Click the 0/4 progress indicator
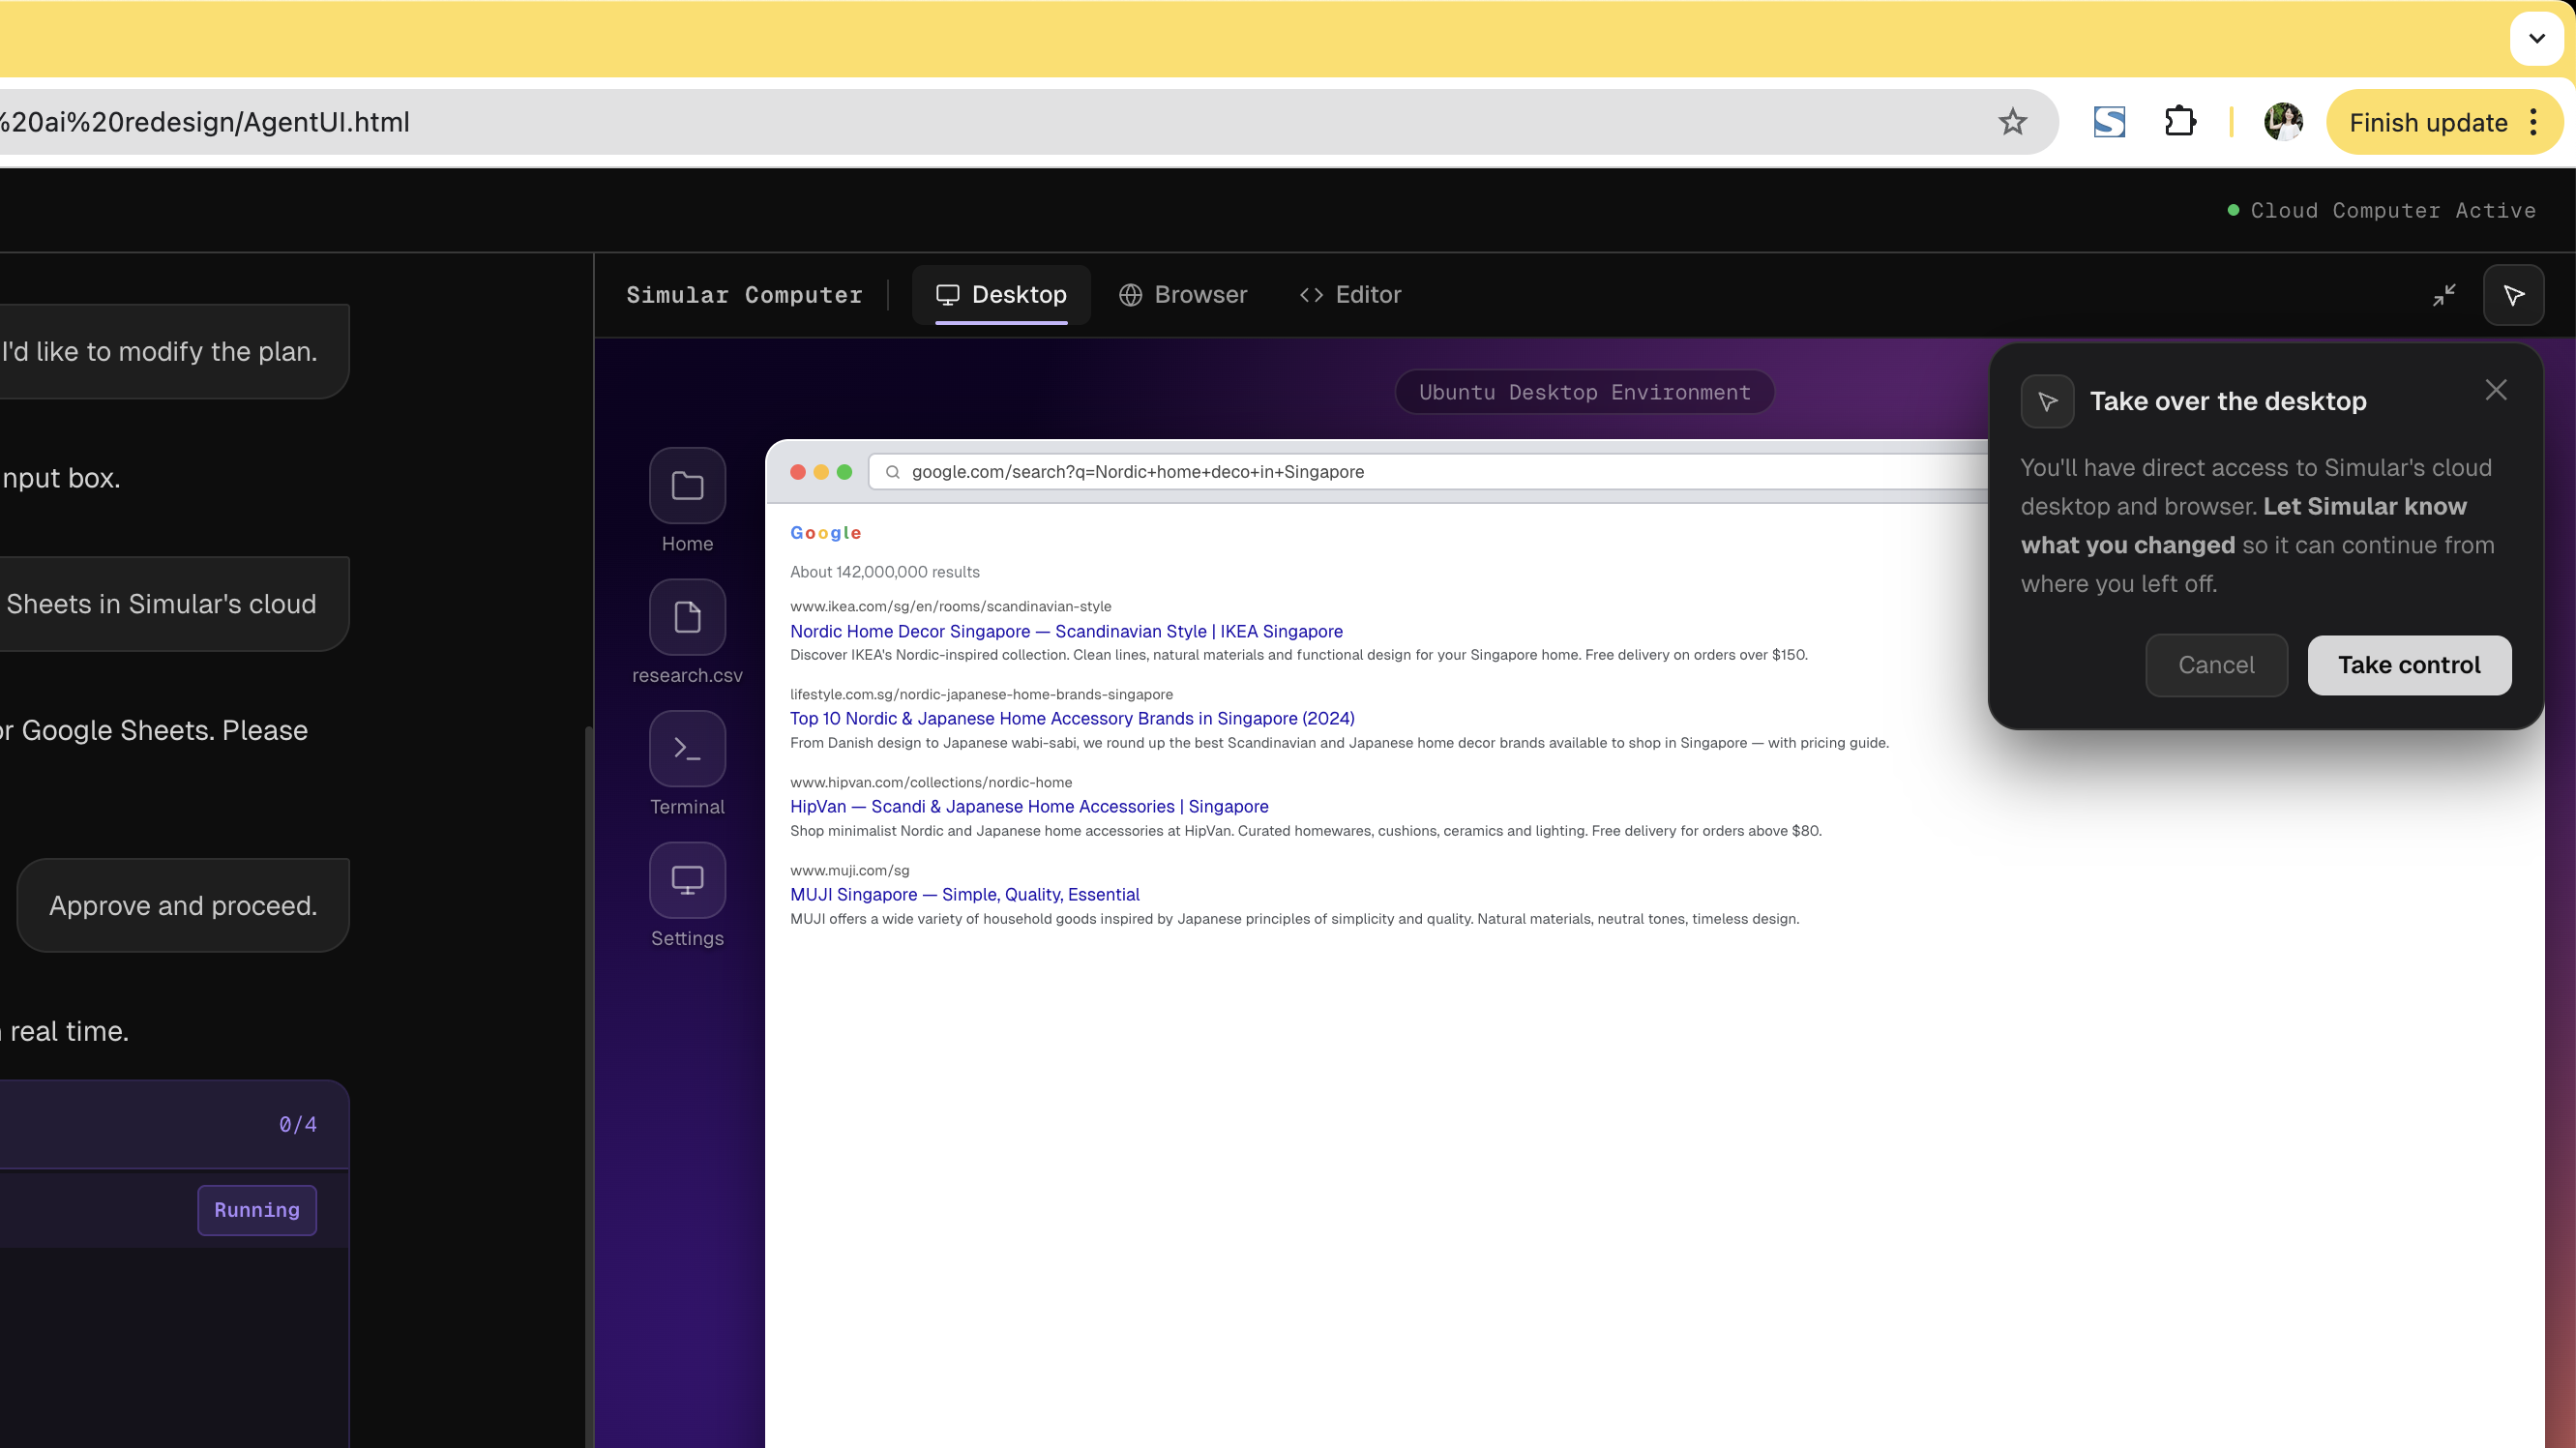This screenshot has width=2576, height=1448. (297, 1124)
